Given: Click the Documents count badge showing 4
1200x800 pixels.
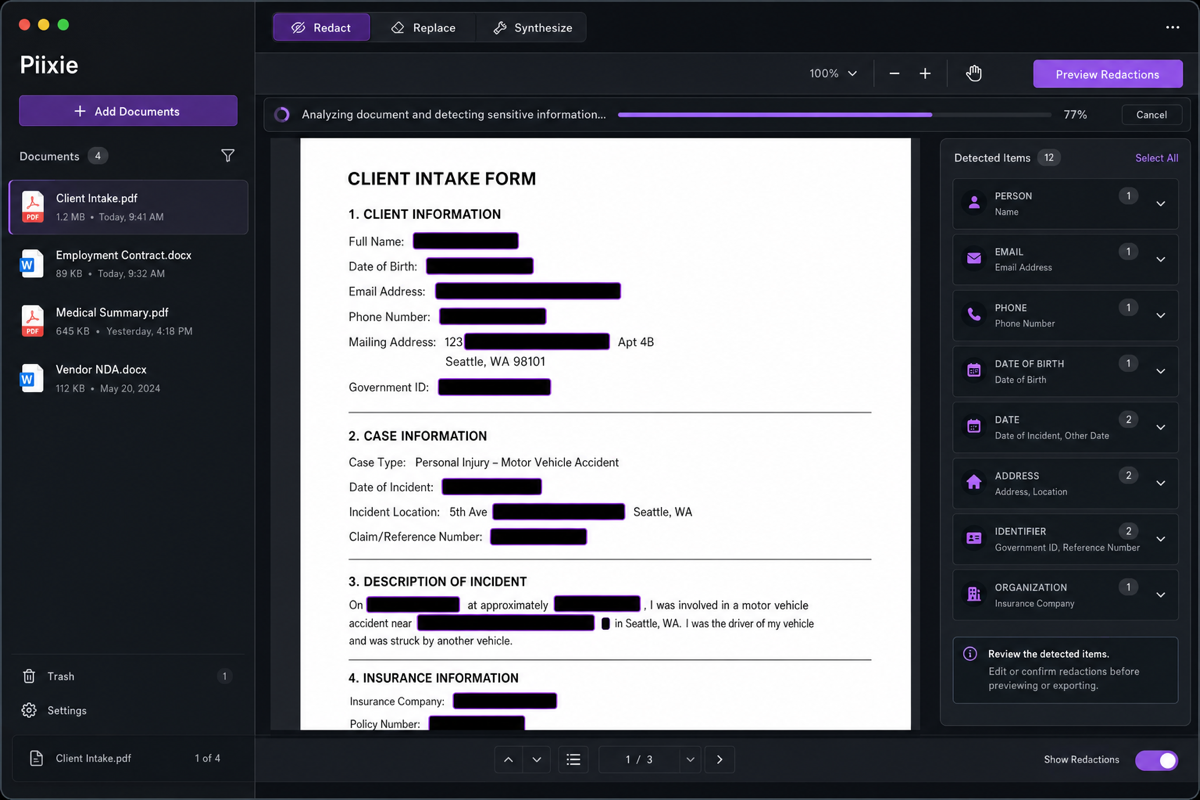Looking at the screenshot, I should (x=98, y=156).
